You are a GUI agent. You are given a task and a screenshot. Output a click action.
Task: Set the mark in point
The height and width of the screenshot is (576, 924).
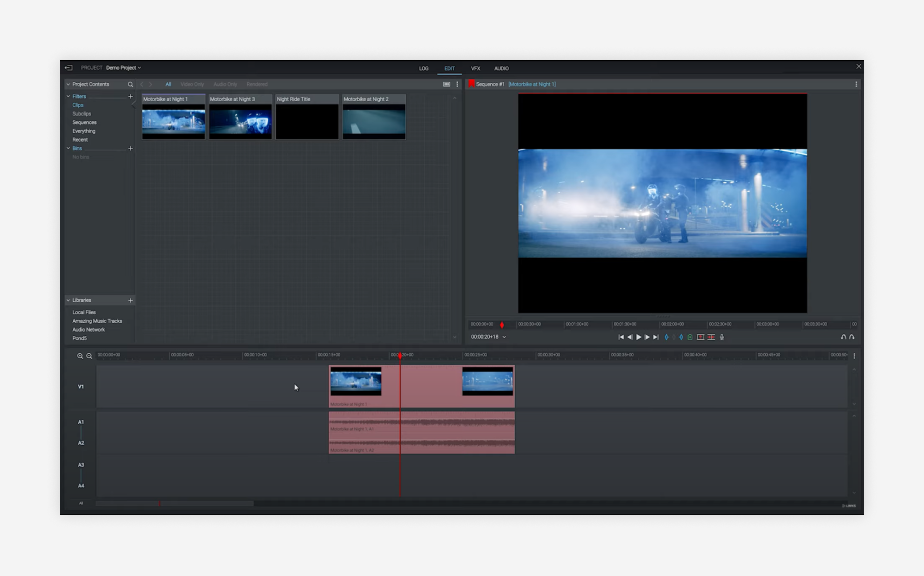pyautogui.click(x=666, y=337)
